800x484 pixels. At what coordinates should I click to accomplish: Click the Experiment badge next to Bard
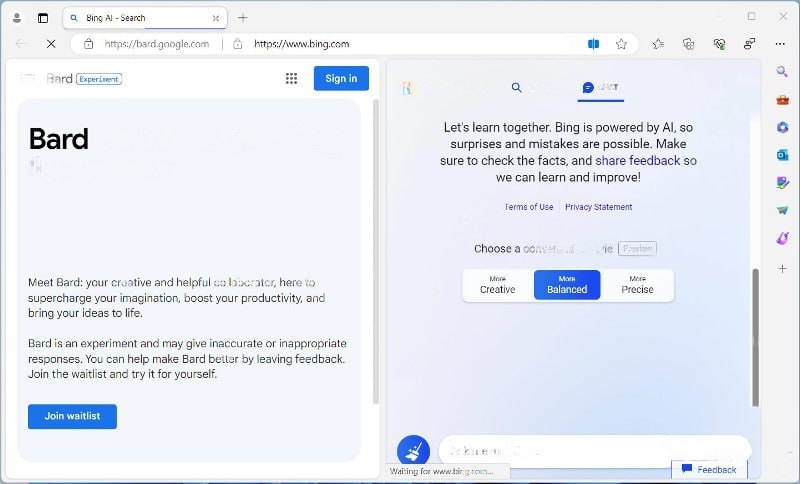coord(99,79)
